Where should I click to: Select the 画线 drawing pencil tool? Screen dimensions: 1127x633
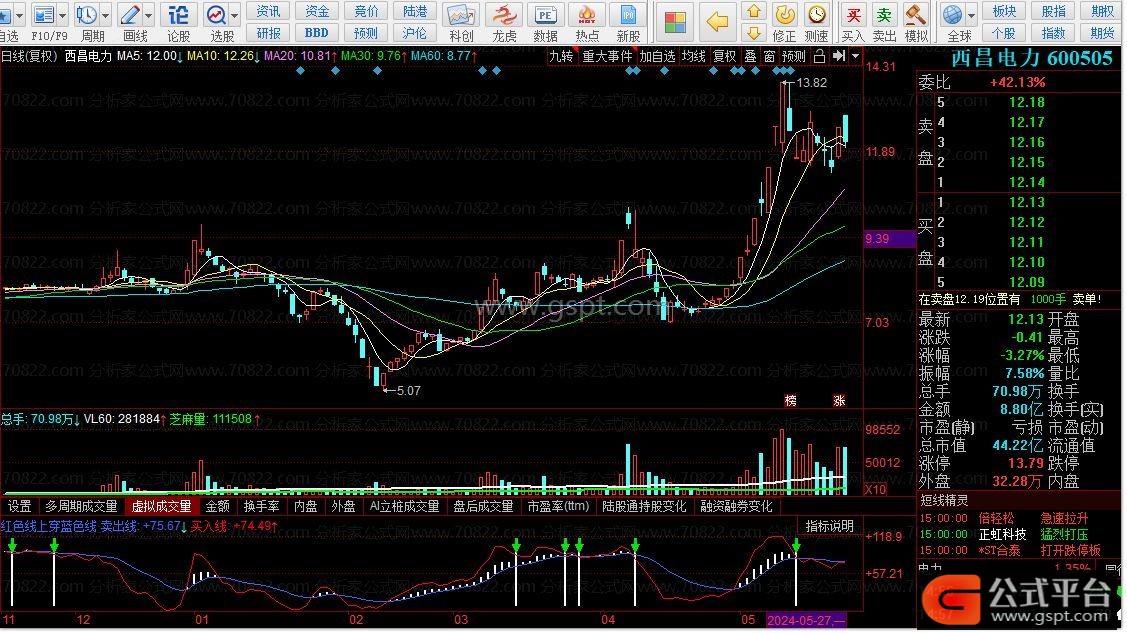click(130, 14)
